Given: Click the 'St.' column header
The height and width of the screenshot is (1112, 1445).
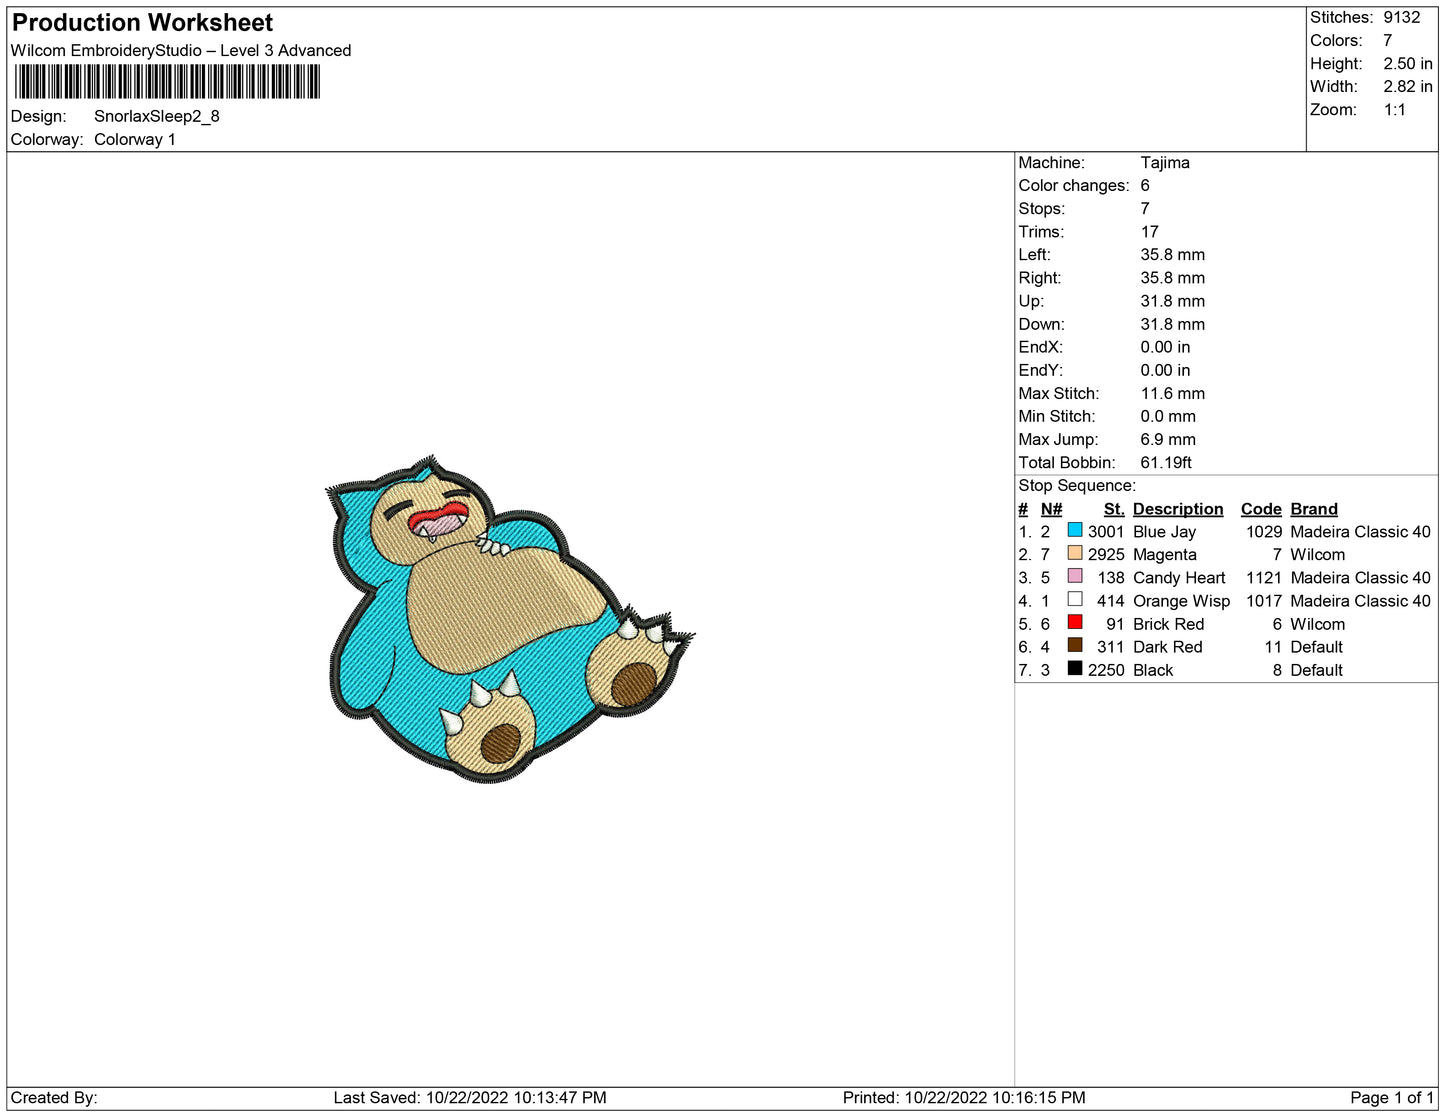Looking at the screenshot, I should pos(1114,509).
